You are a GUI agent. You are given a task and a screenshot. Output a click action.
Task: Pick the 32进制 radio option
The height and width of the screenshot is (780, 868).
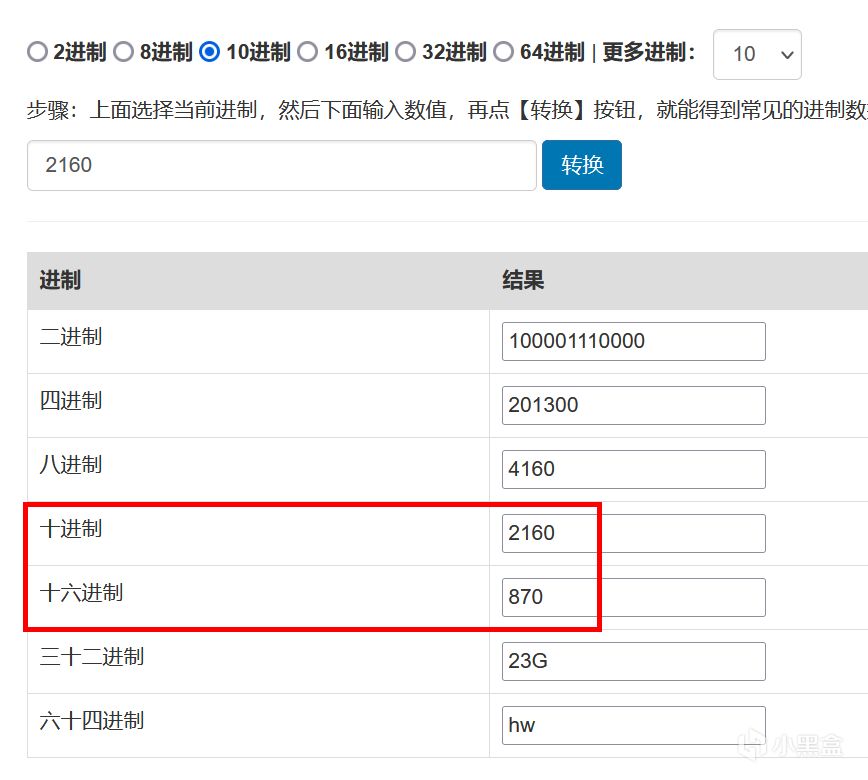tap(406, 52)
